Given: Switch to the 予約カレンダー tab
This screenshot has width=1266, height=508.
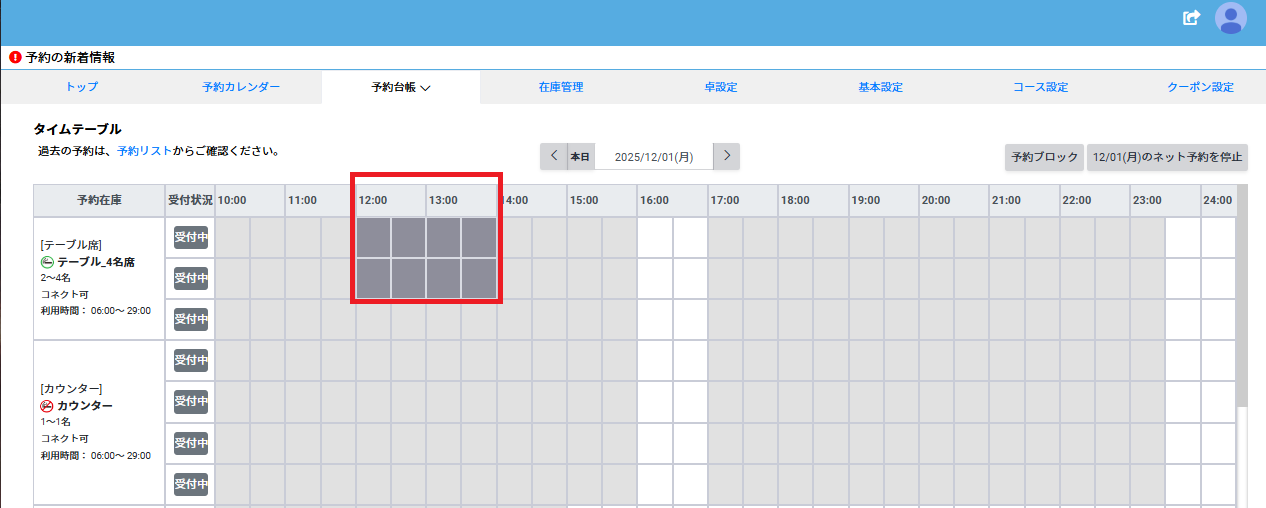Looking at the screenshot, I should pos(241,87).
